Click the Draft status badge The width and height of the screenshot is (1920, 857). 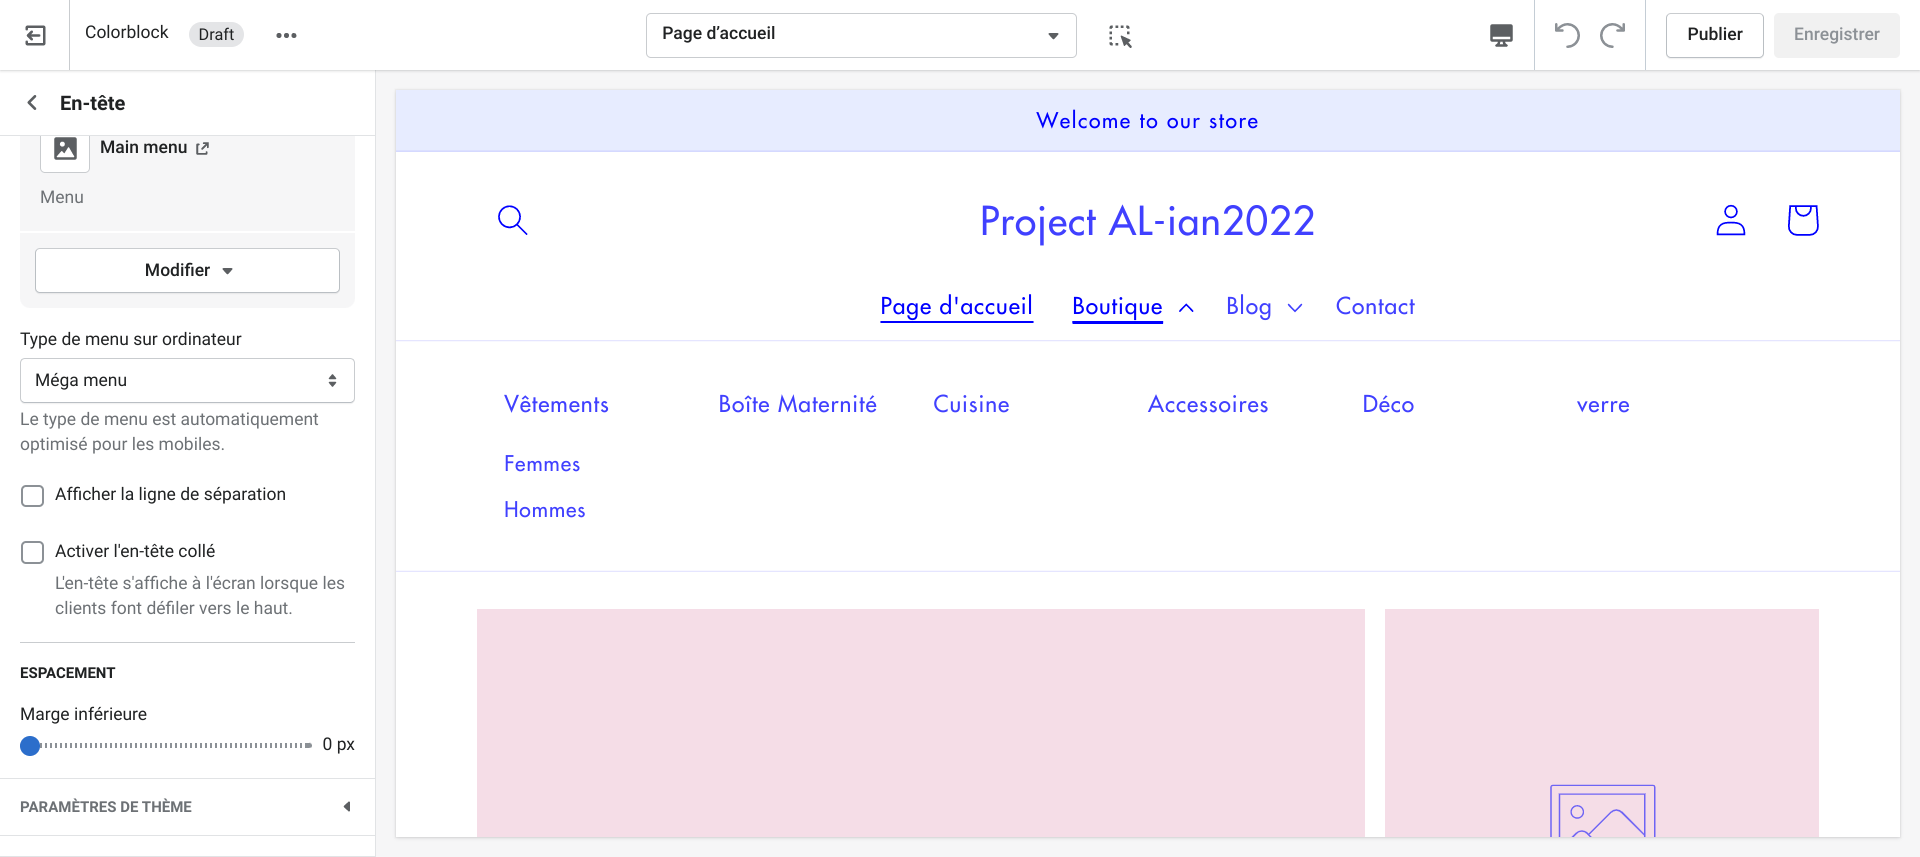216,35
